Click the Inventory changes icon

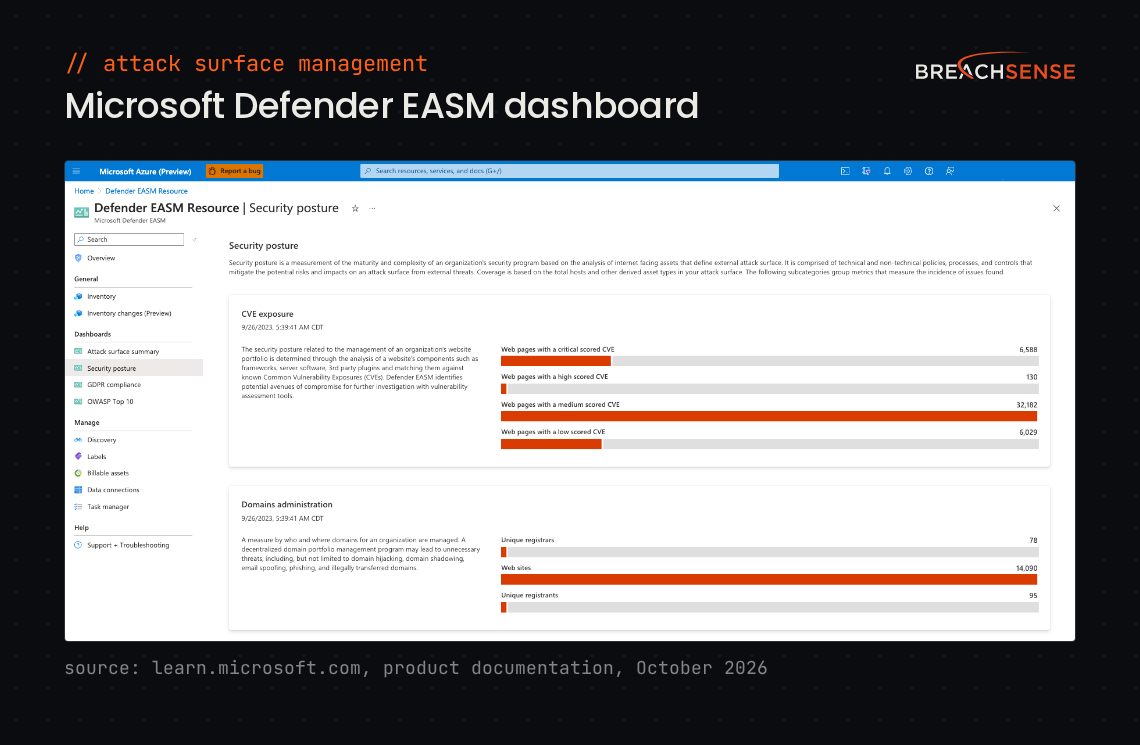point(78,313)
